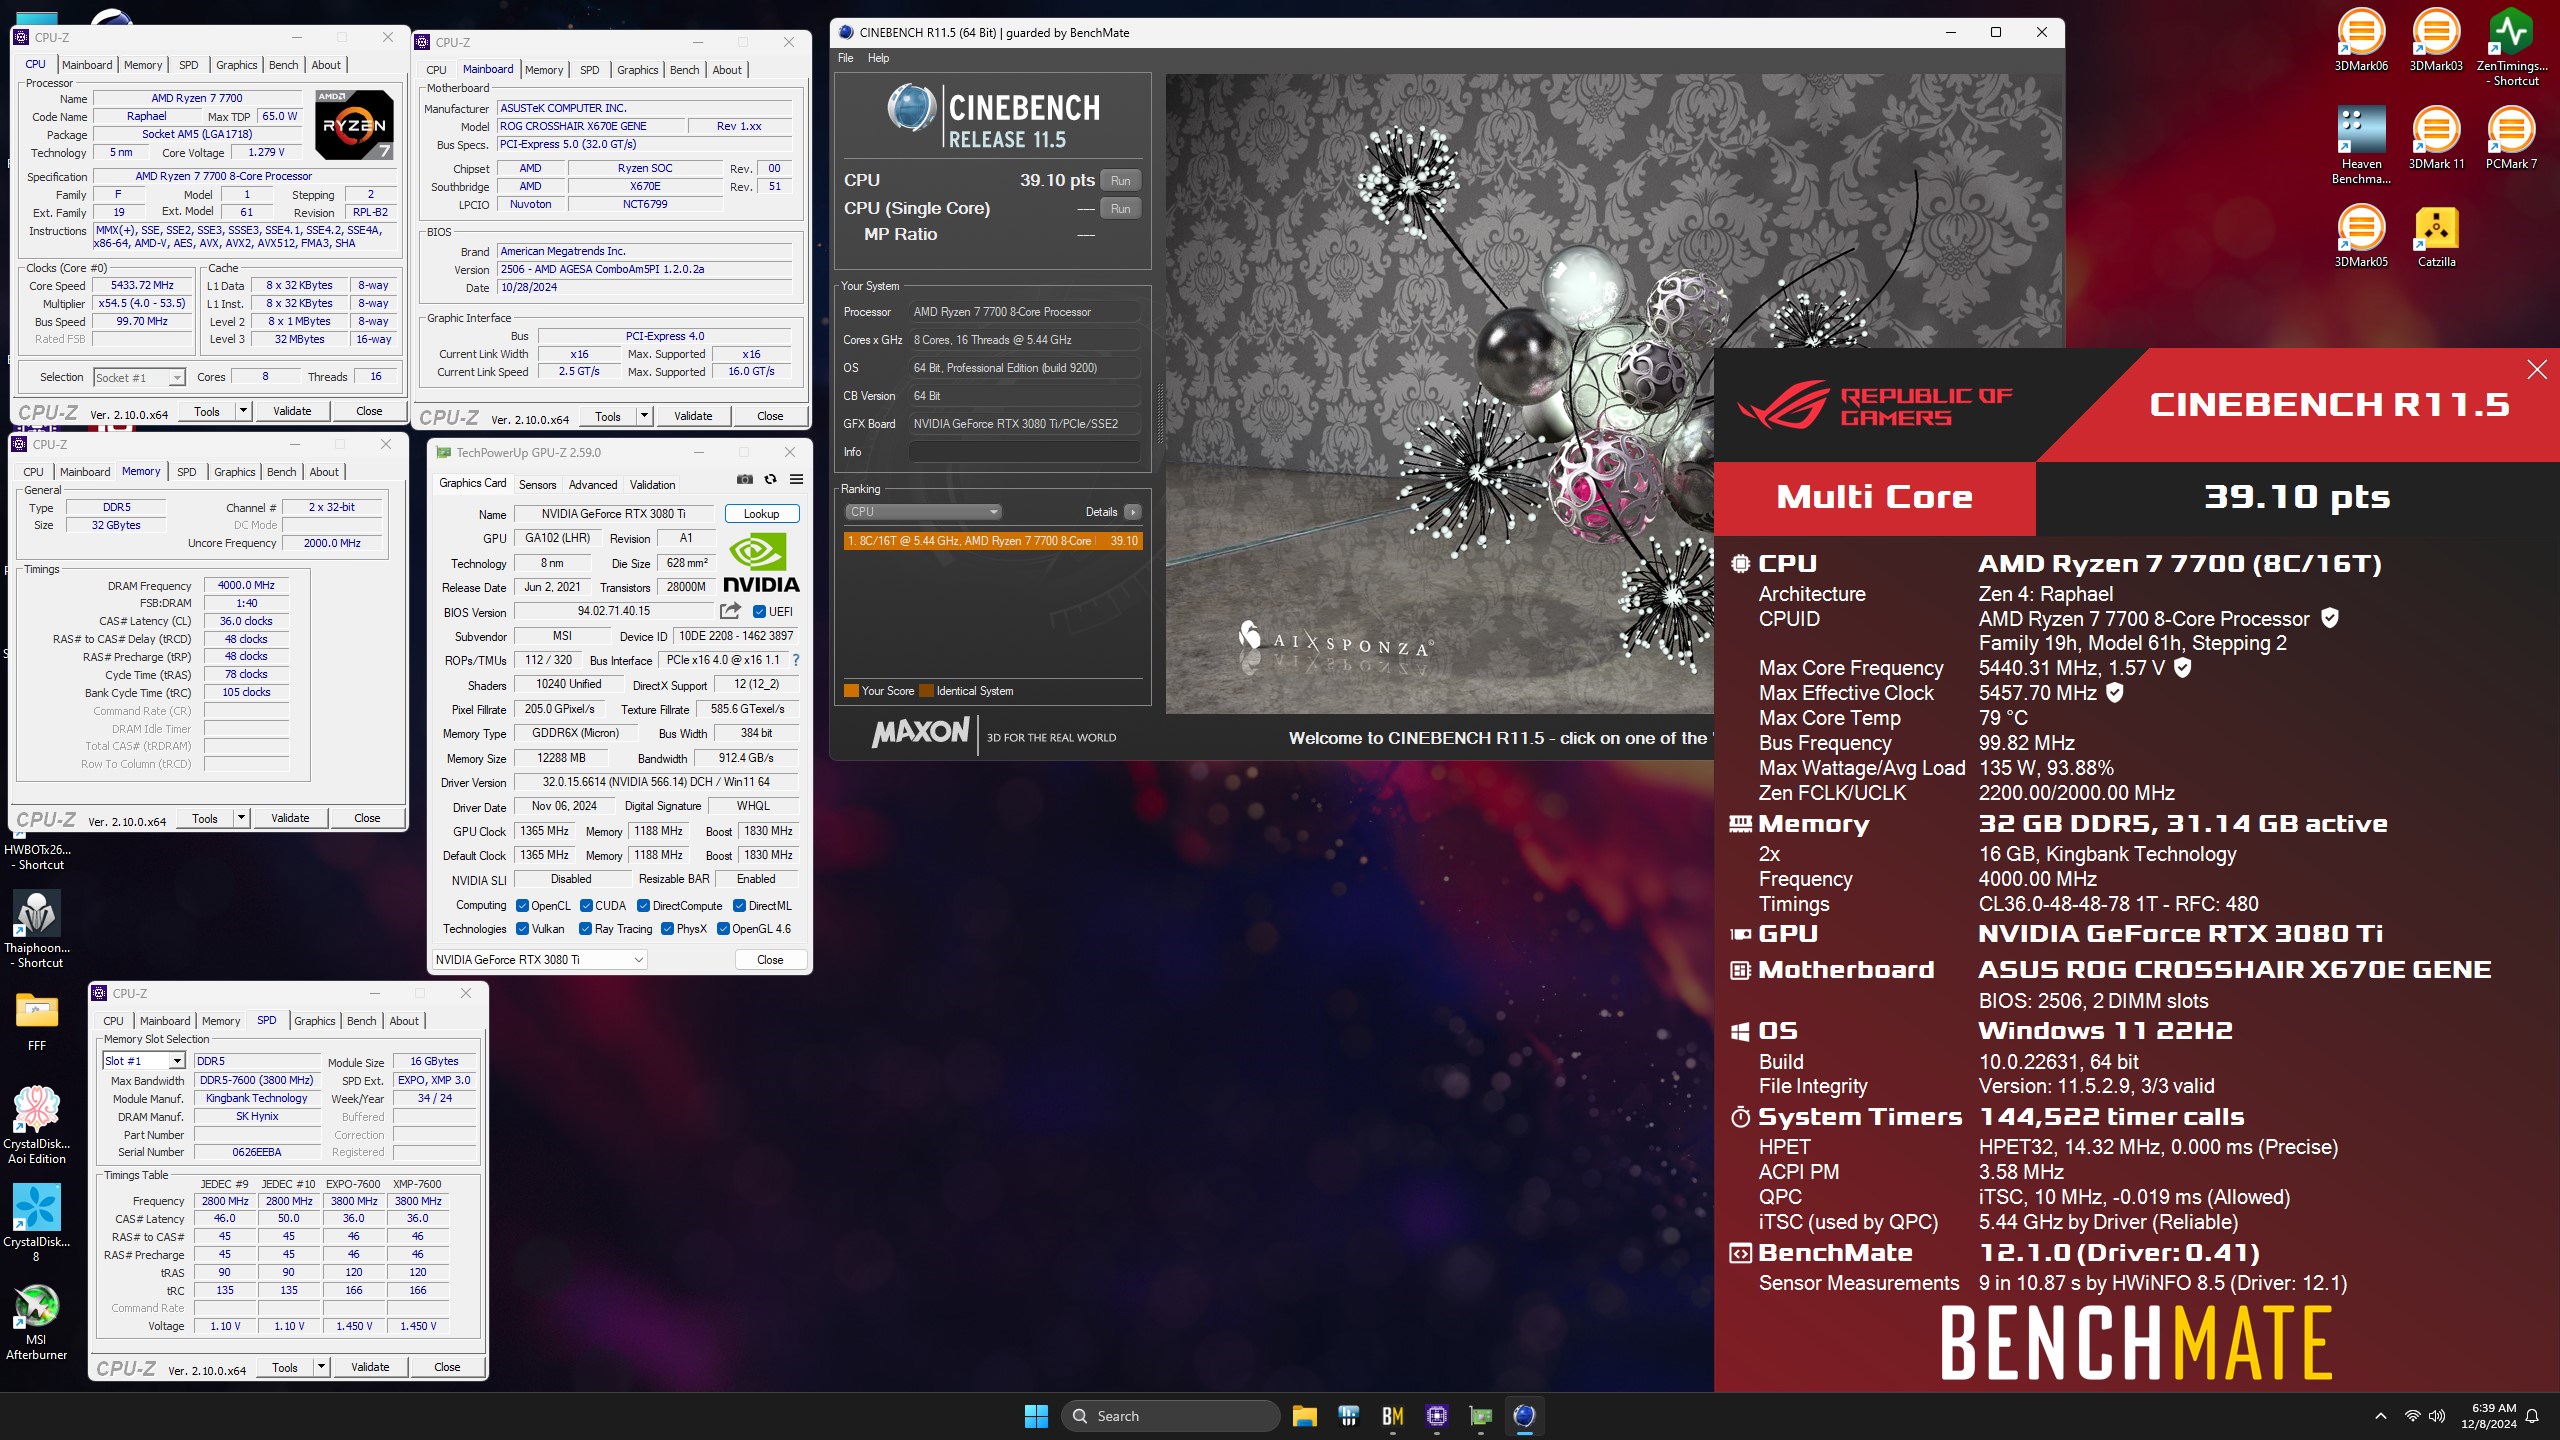Open Thaiphoon Burner shortcut icon
The width and height of the screenshot is (2560, 1440).
tap(37, 928)
